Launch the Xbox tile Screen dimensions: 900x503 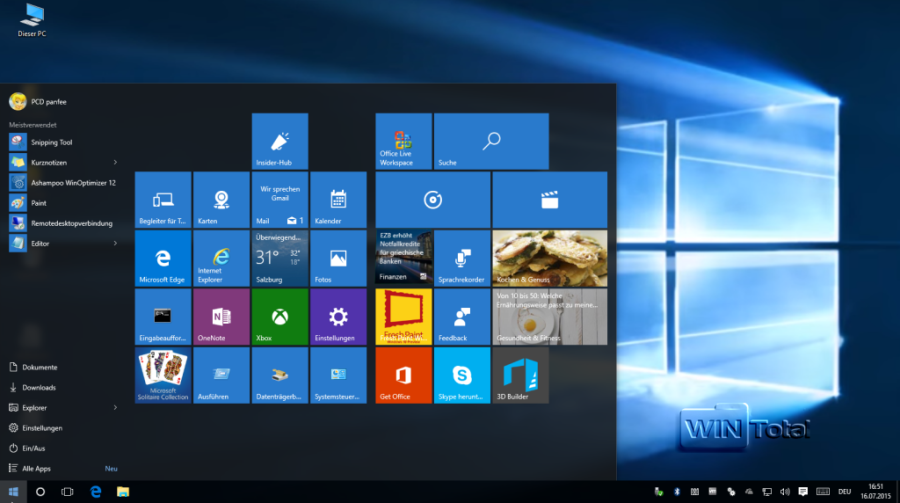point(279,317)
